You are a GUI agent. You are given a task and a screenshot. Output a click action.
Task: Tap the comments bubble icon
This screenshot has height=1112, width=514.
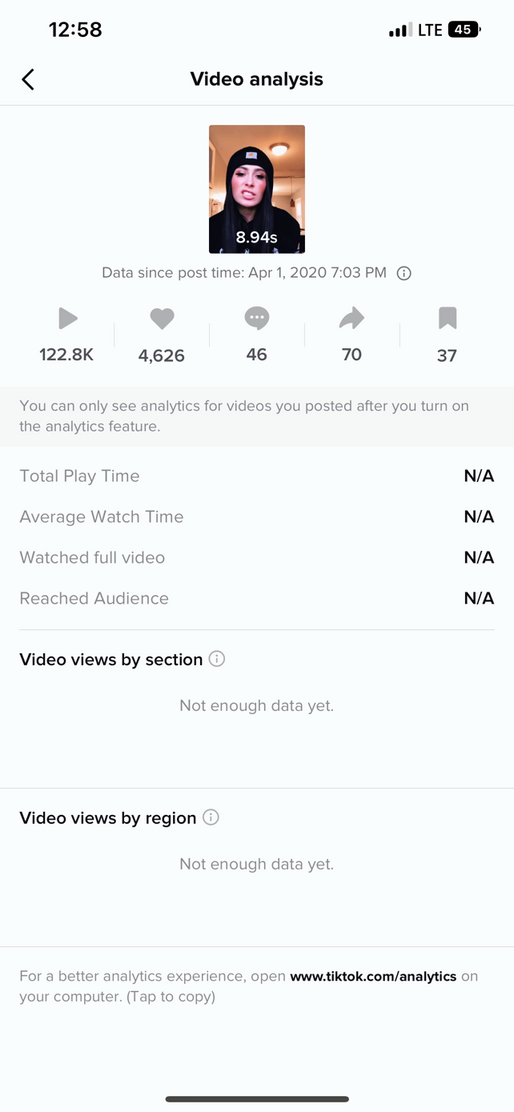coord(257,318)
